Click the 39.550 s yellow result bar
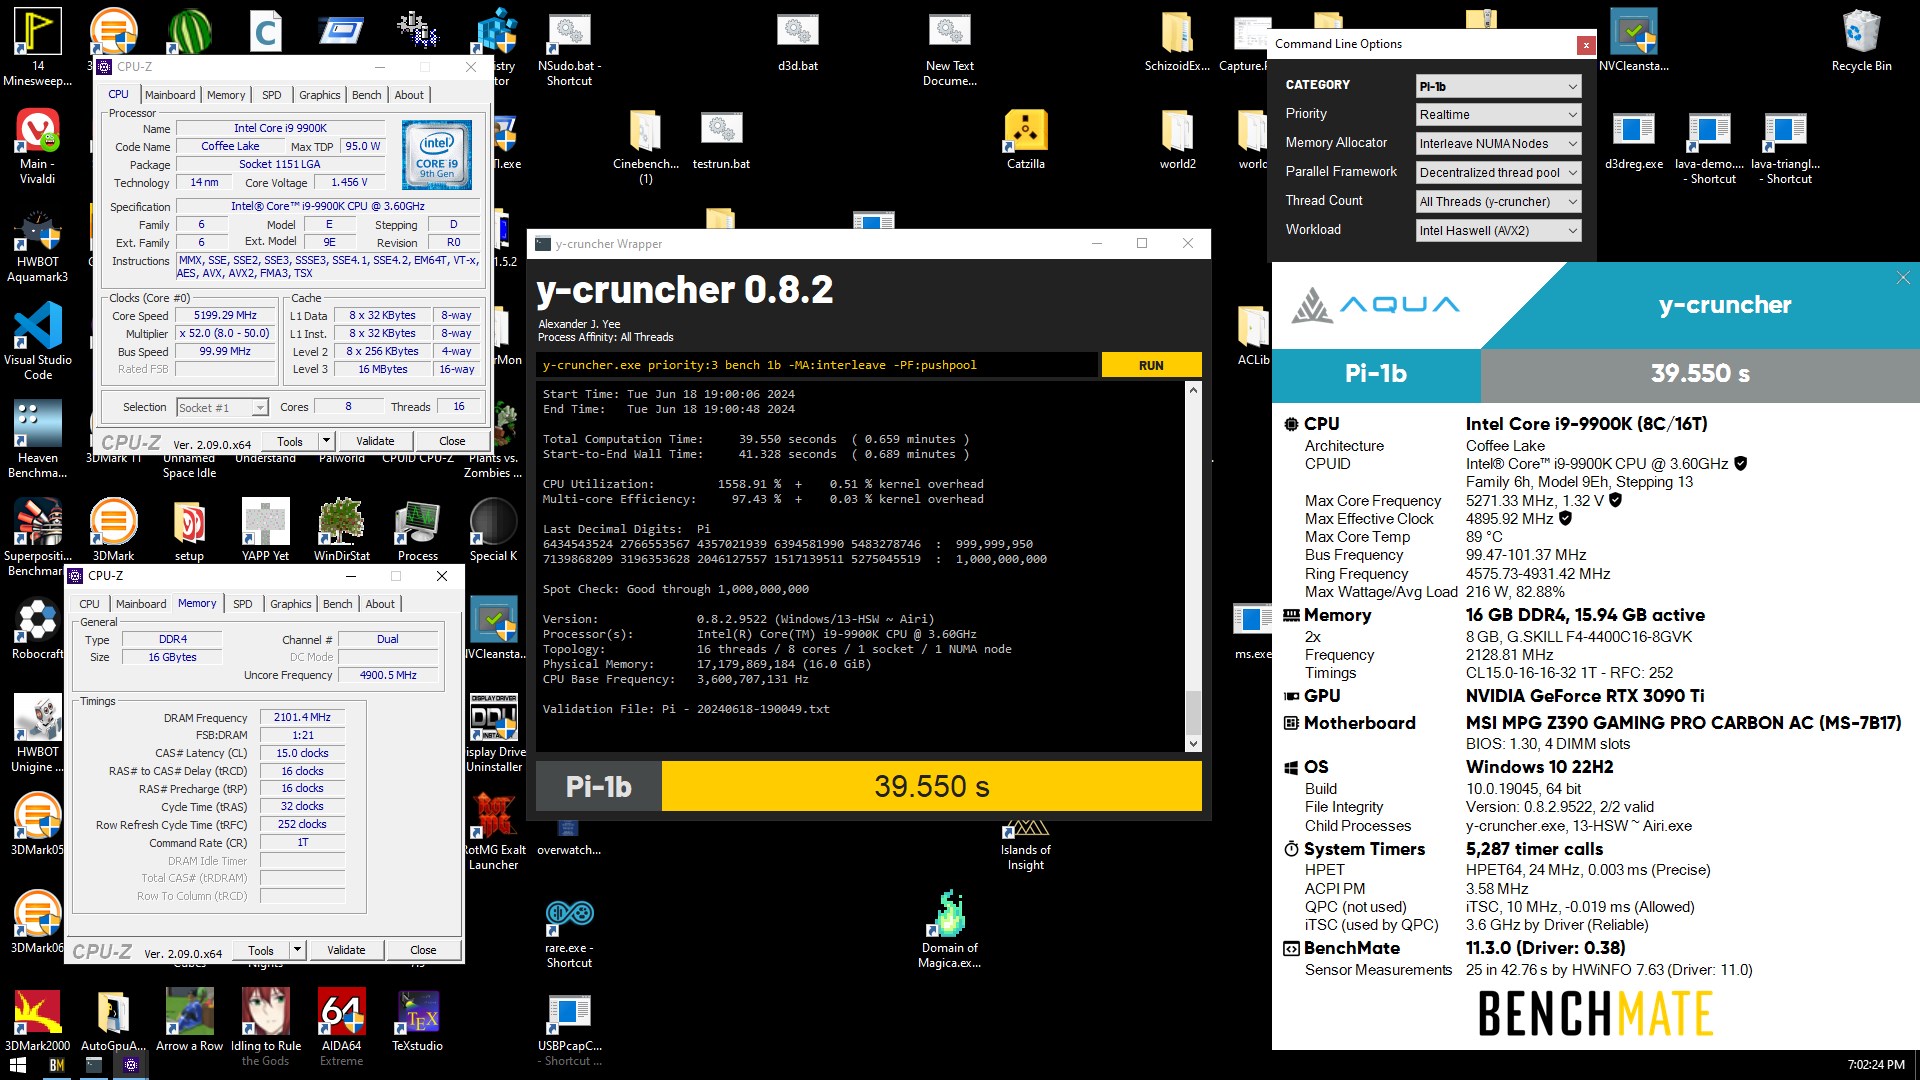Screen dimensions: 1920x1080 click(x=932, y=787)
